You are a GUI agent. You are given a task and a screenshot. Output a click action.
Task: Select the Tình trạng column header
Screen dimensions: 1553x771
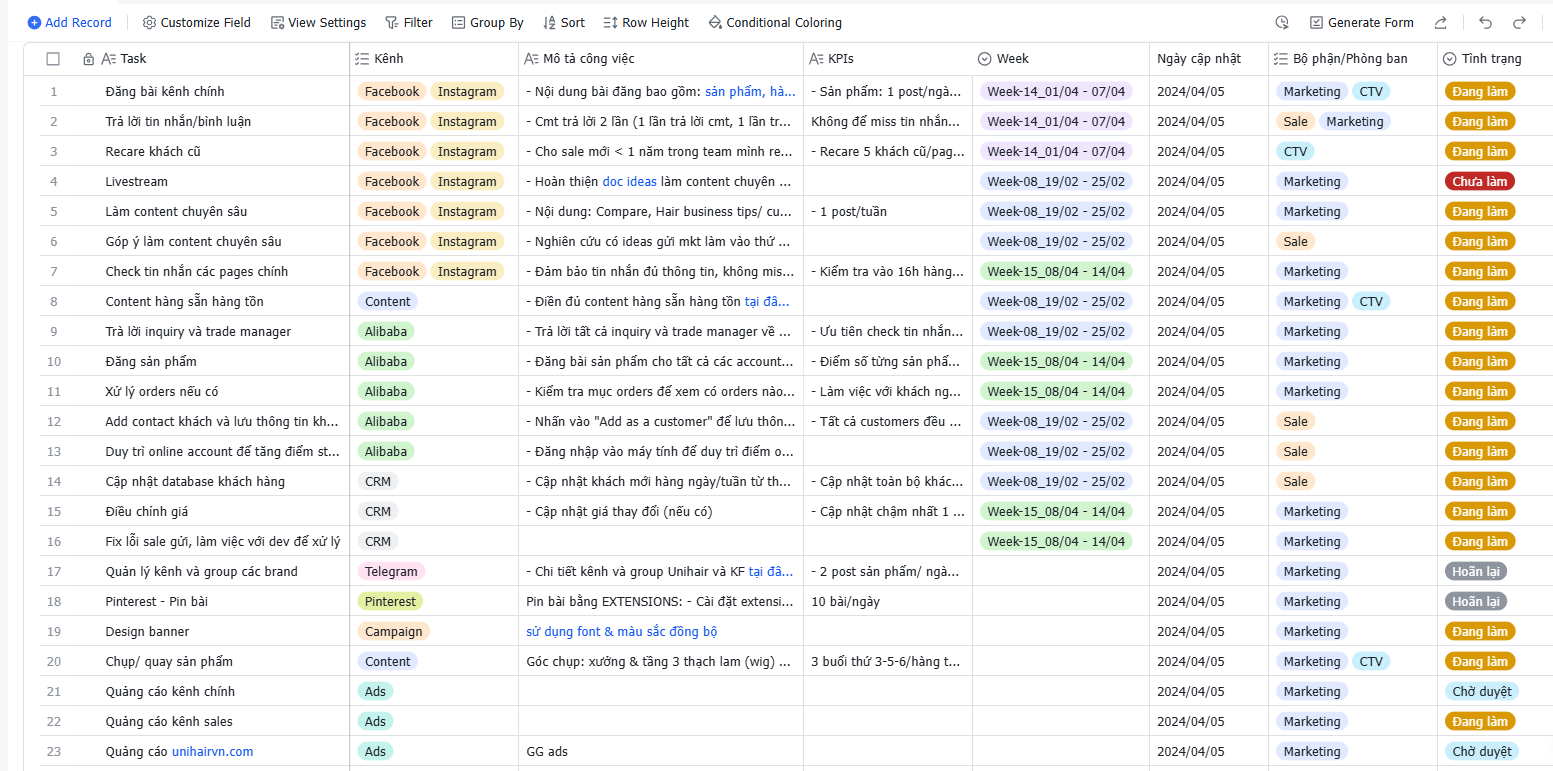click(1495, 59)
